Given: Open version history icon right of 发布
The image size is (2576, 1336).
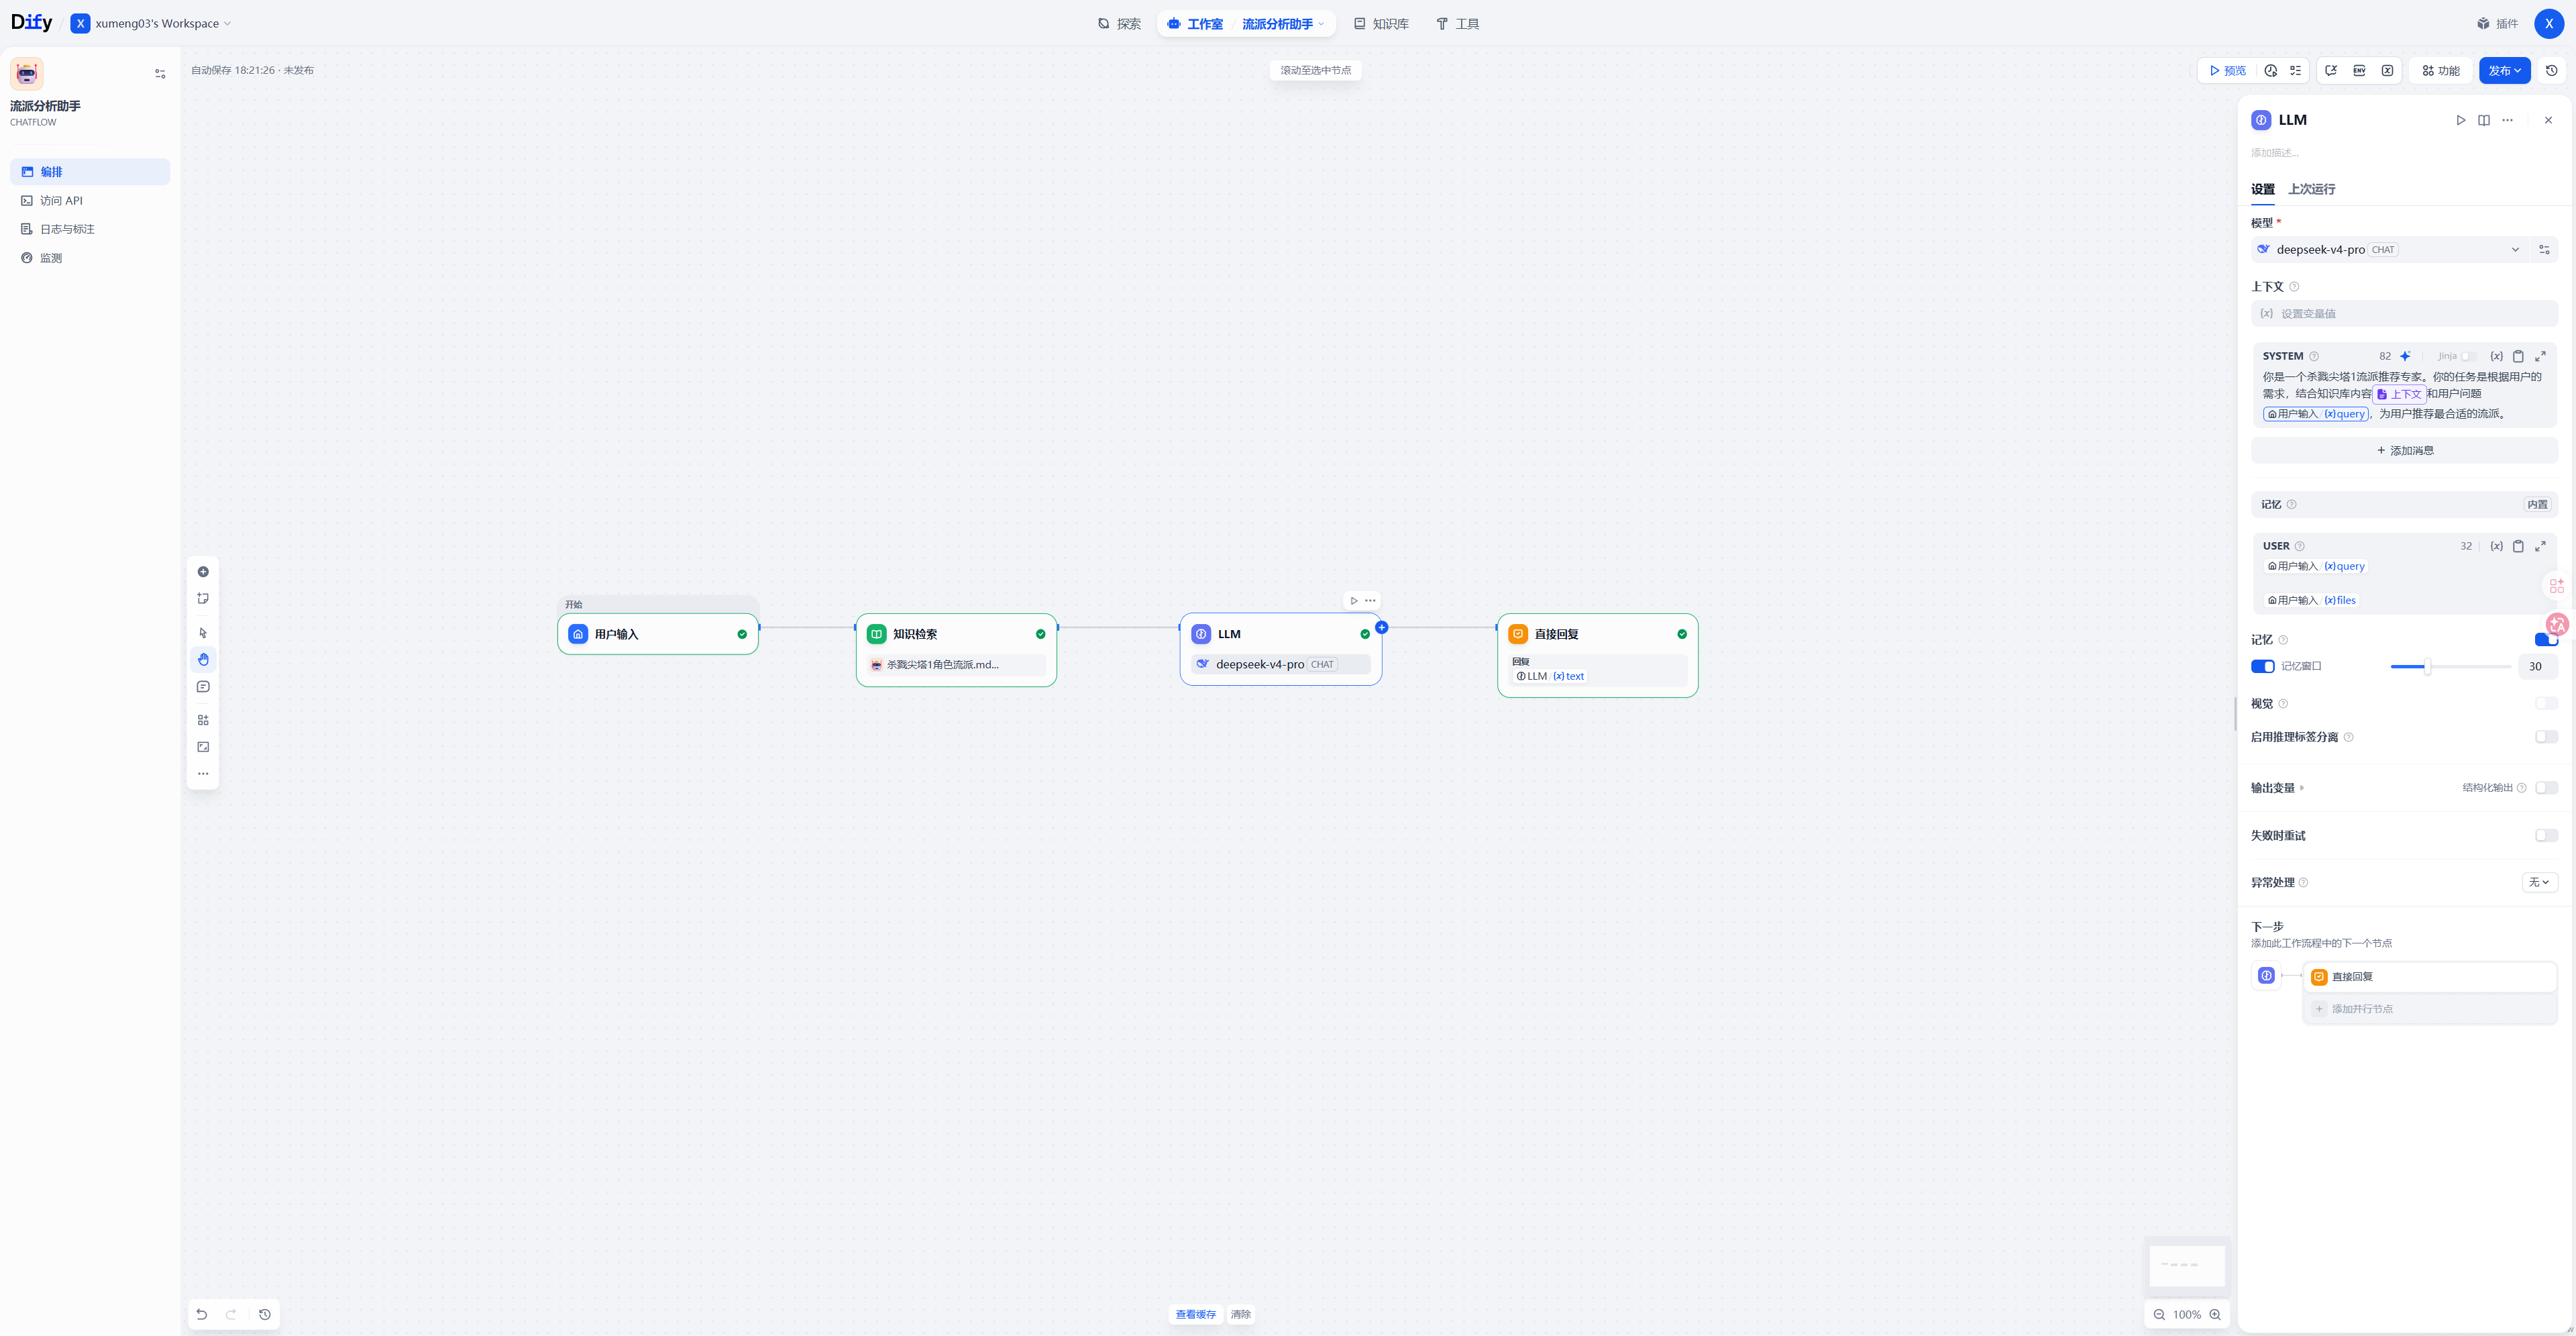Looking at the screenshot, I should pos(2552,71).
